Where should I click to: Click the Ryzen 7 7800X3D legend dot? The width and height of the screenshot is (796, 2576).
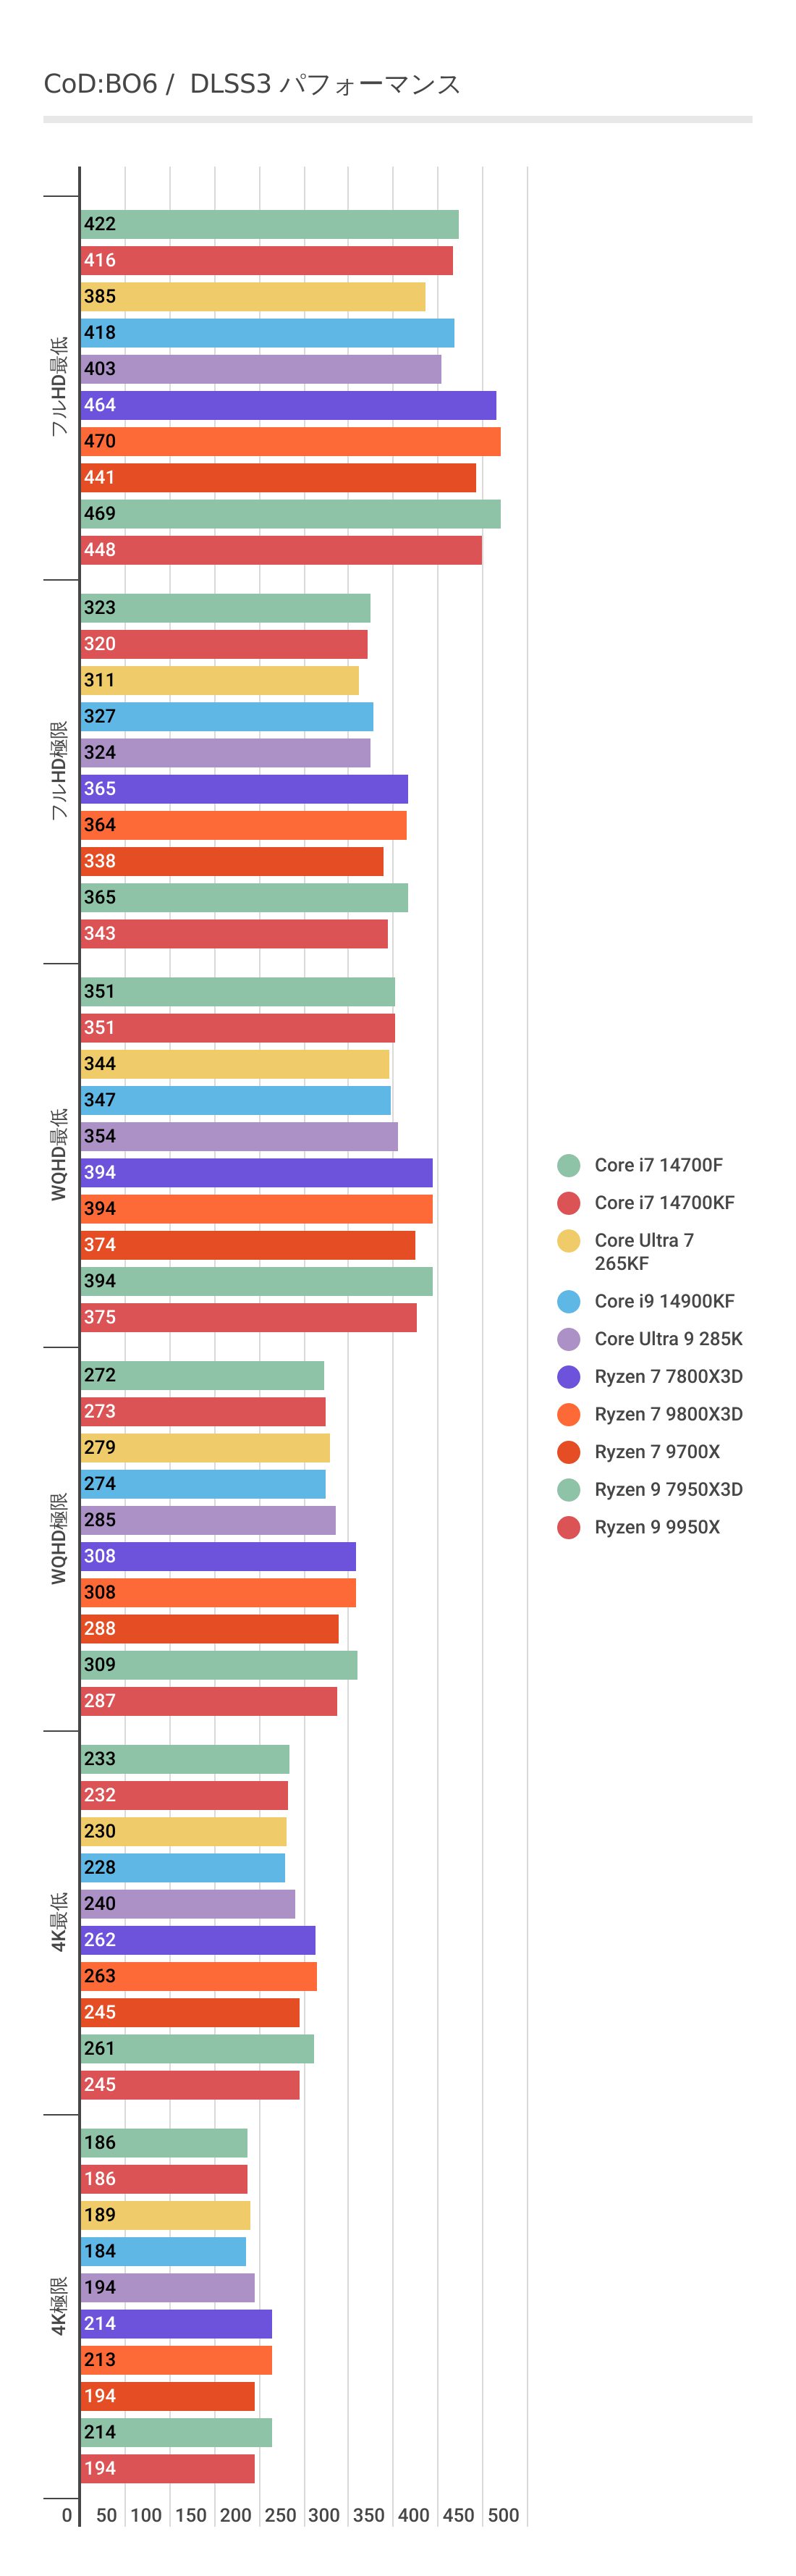click(568, 1377)
